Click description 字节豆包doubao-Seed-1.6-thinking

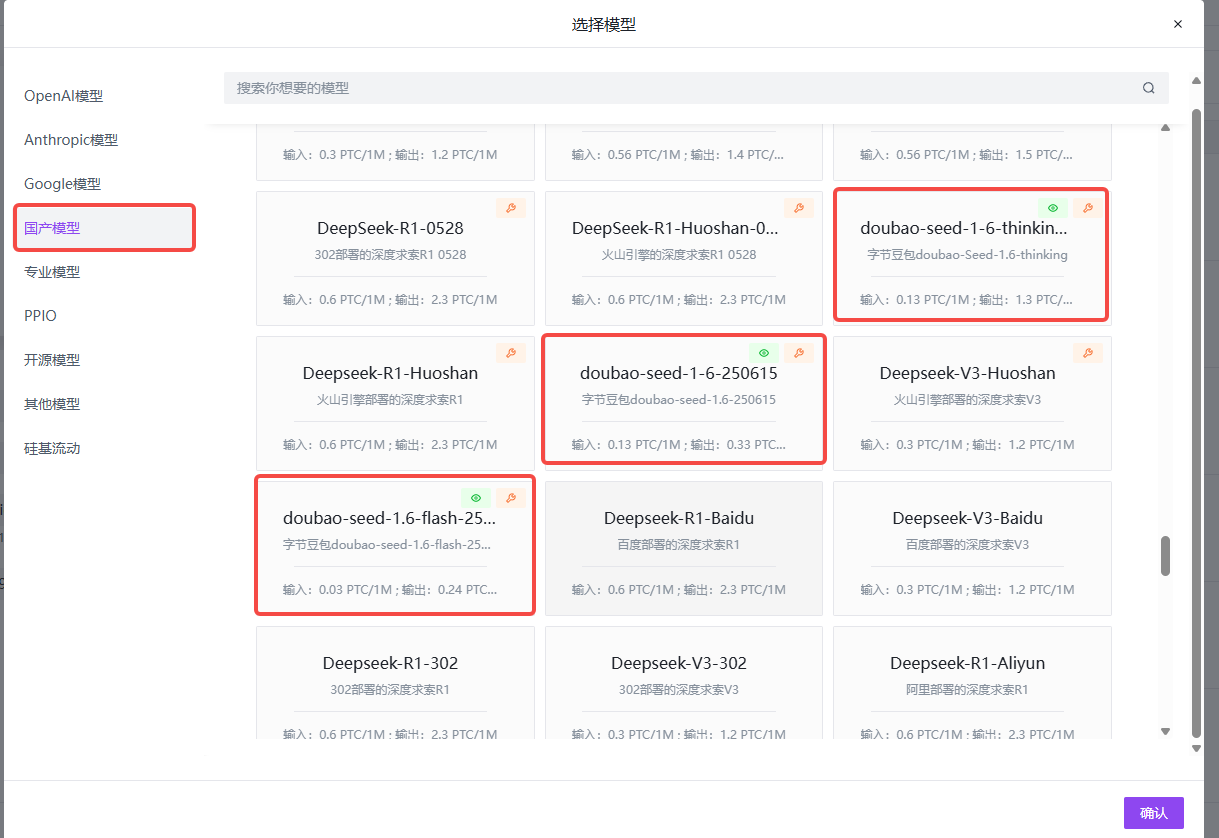[967, 254]
